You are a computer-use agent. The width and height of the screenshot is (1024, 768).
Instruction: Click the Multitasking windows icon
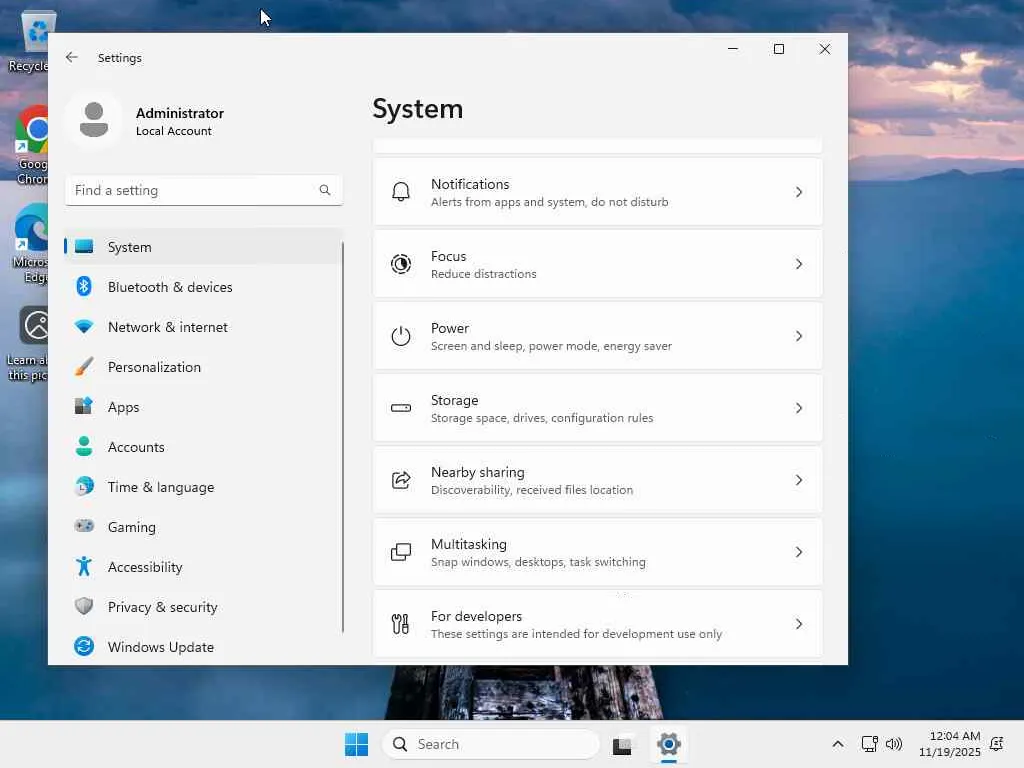pos(400,552)
